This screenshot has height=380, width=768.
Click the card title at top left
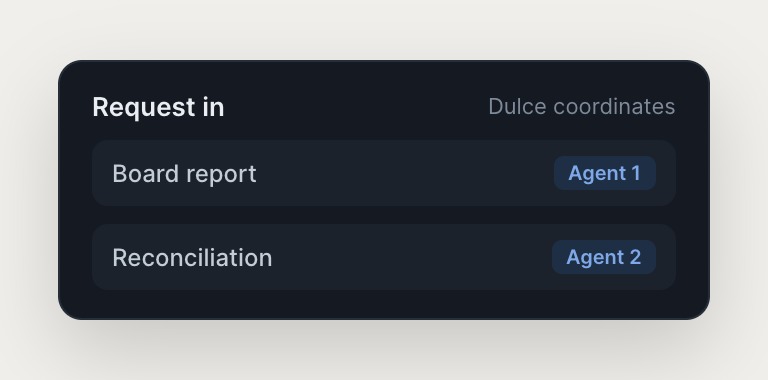158,107
